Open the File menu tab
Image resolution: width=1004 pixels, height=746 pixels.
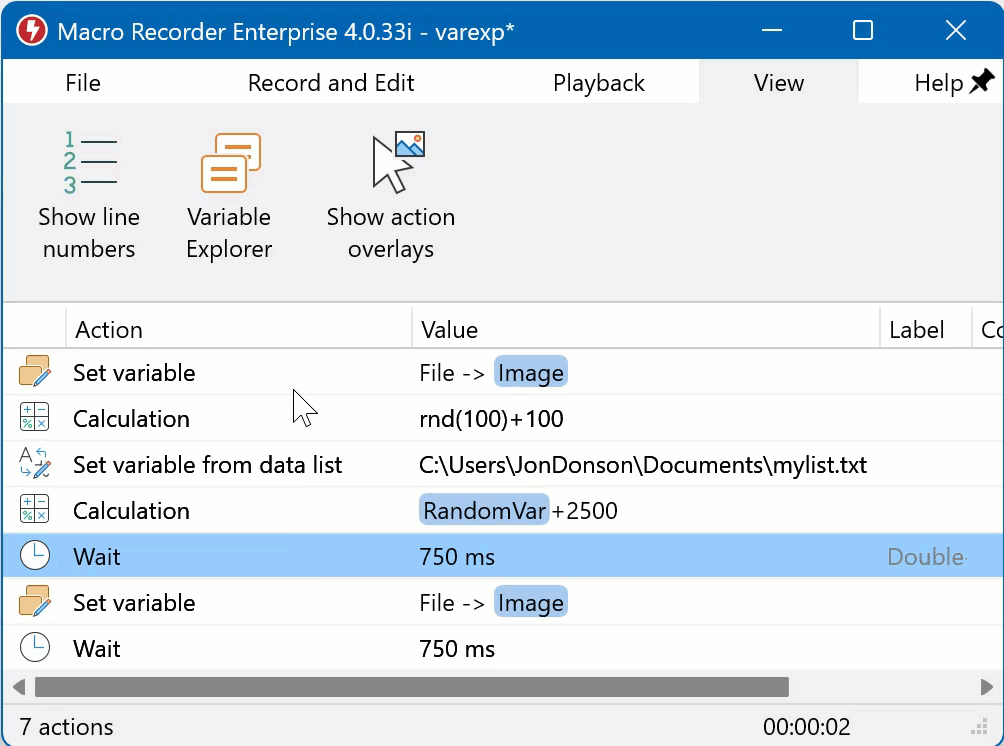tap(83, 83)
